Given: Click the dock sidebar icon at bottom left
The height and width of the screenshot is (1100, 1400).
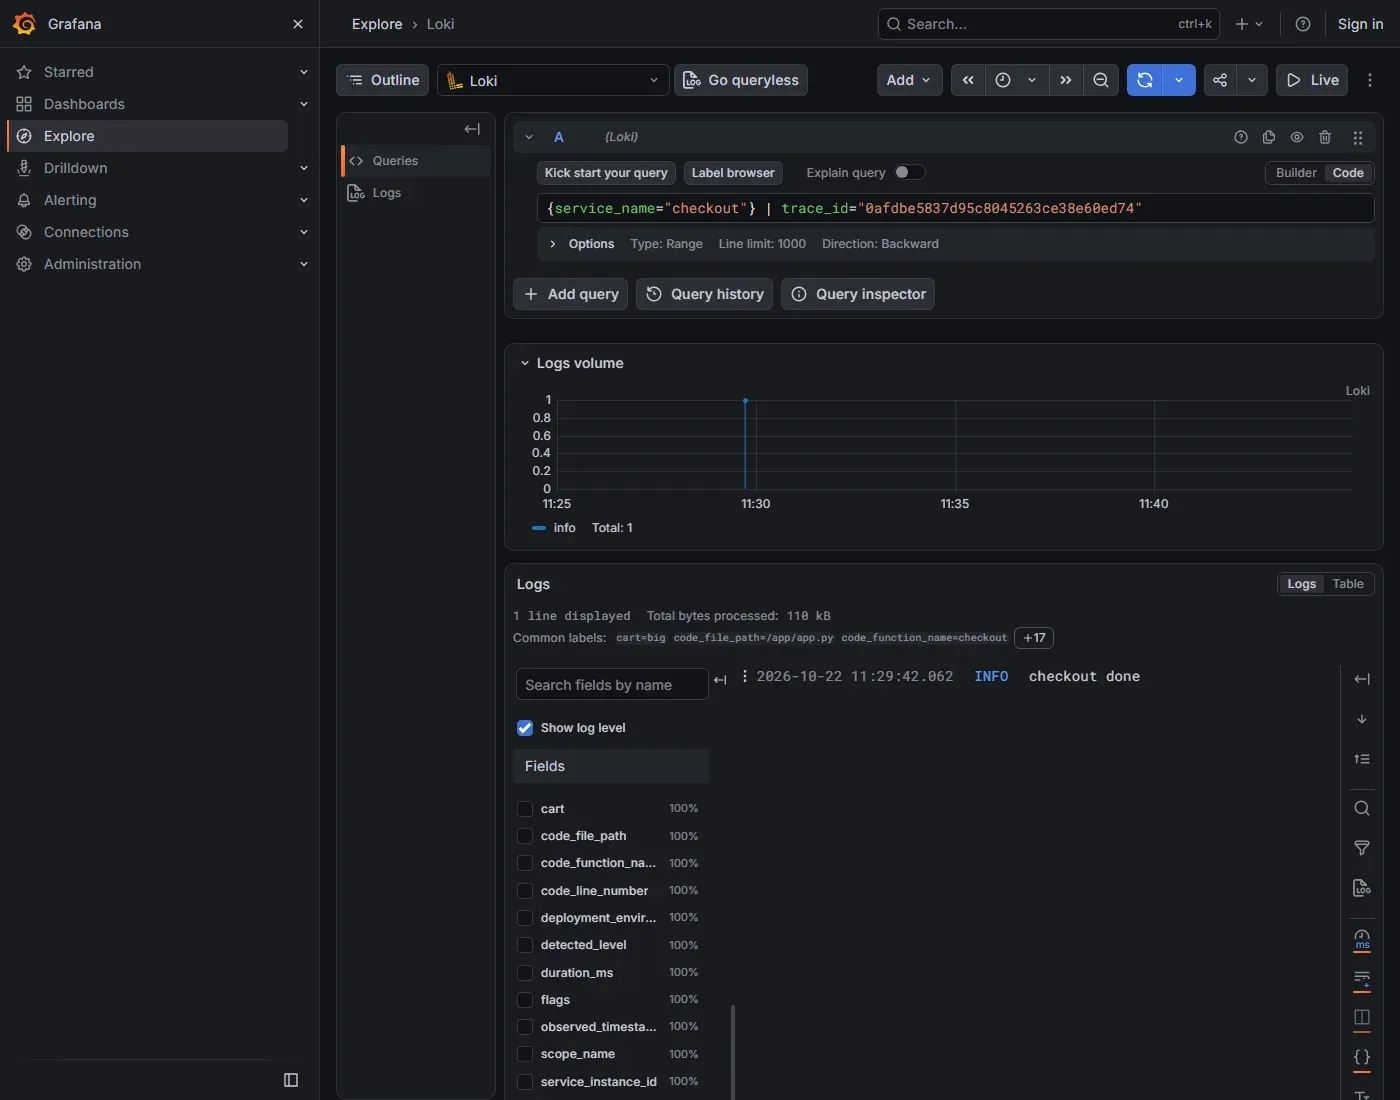Looking at the screenshot, I should tap(291, 1080).
